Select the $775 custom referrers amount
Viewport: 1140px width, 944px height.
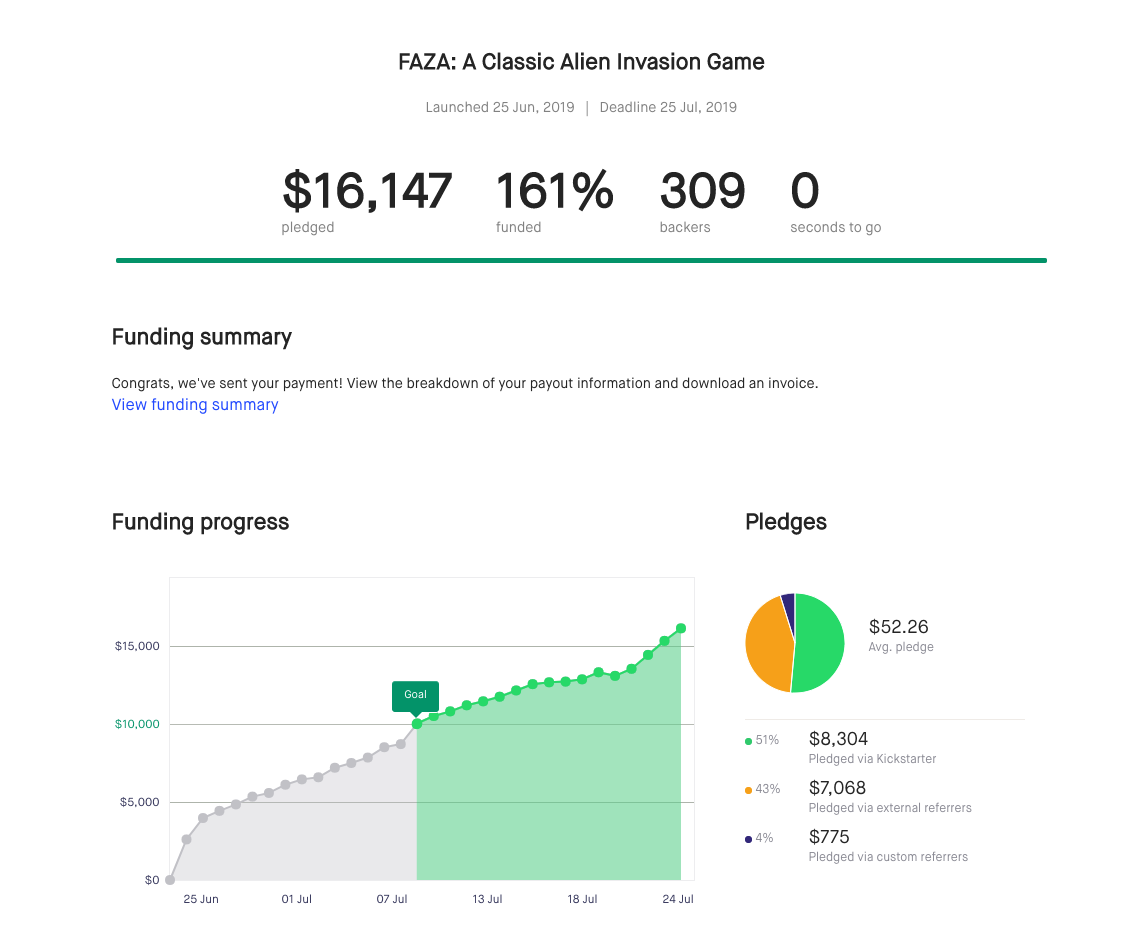[829, 837]
